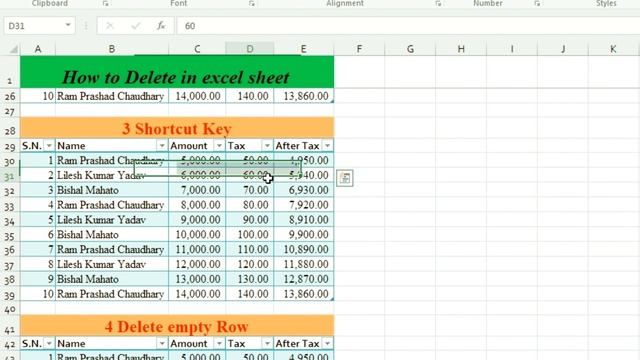Click the tax cell showing 110.00
Viewport: 640px width, 360px height.
pos(250,249)
